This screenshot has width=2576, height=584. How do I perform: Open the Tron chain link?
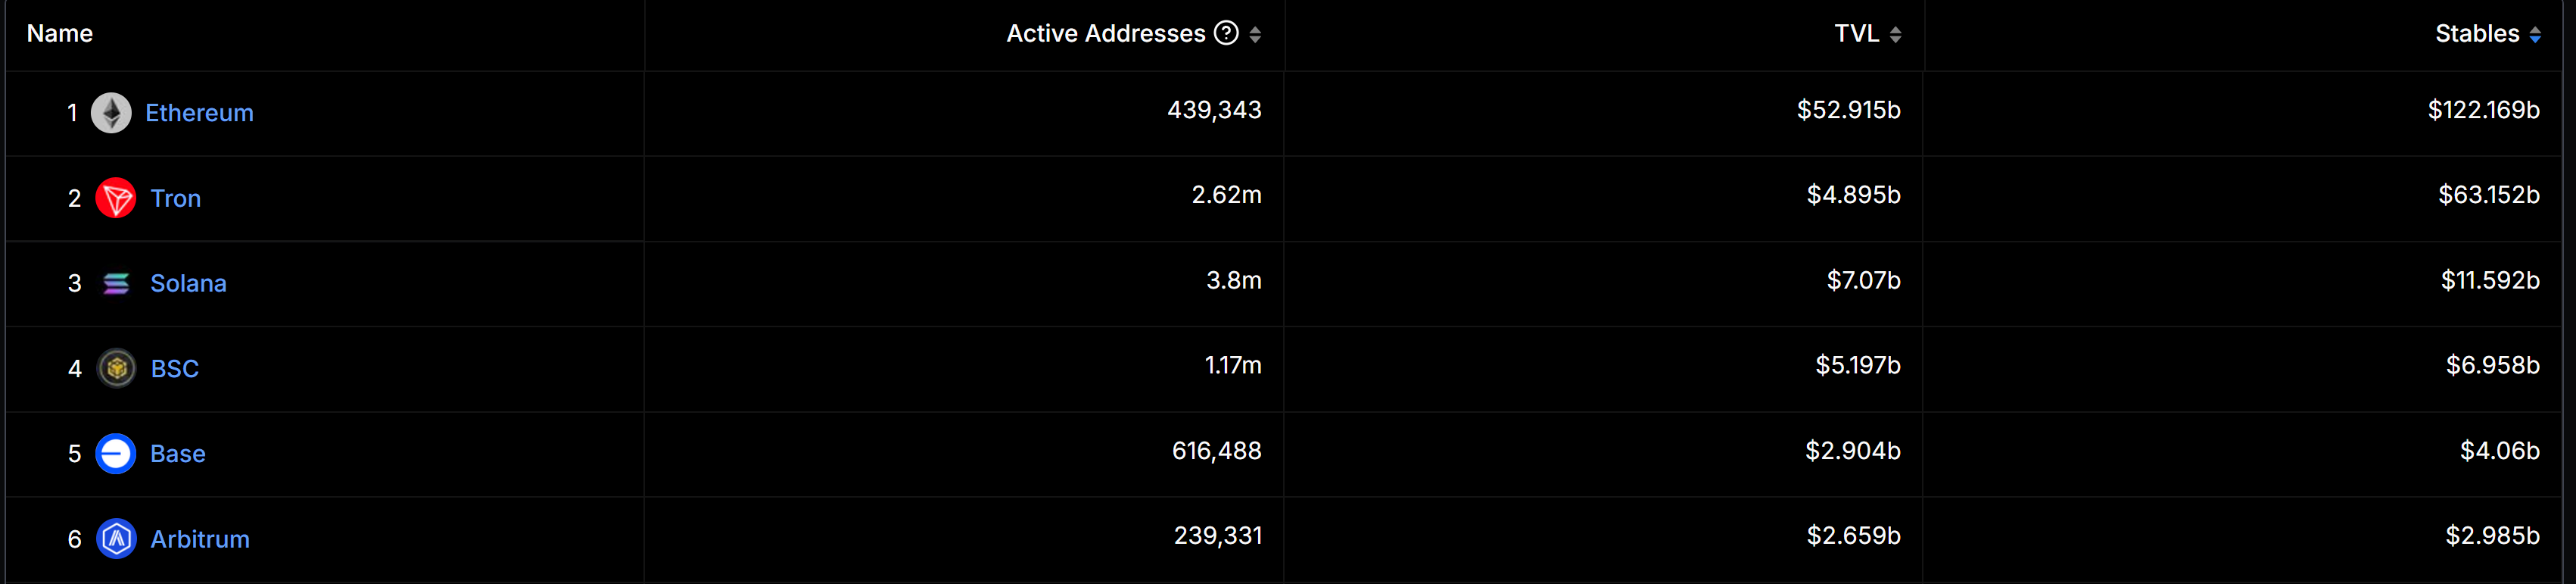175,198
